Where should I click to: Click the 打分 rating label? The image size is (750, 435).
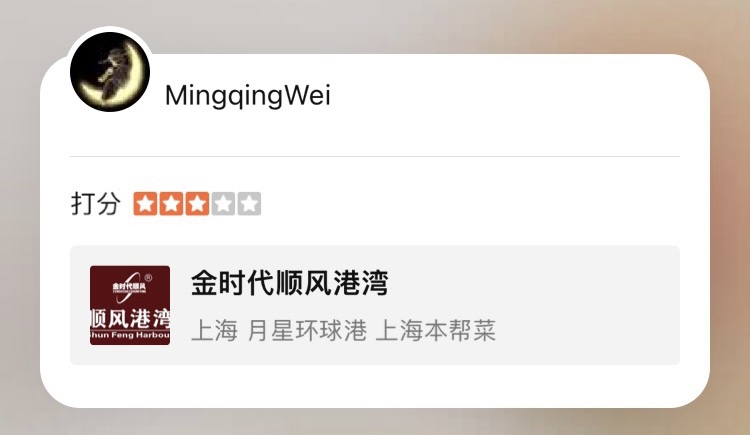coord(96,204)
